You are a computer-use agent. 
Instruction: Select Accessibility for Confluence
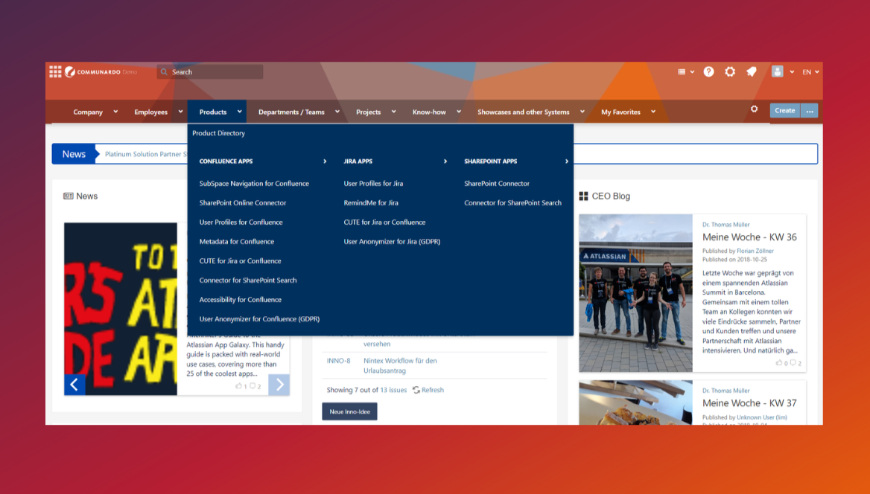240,300
